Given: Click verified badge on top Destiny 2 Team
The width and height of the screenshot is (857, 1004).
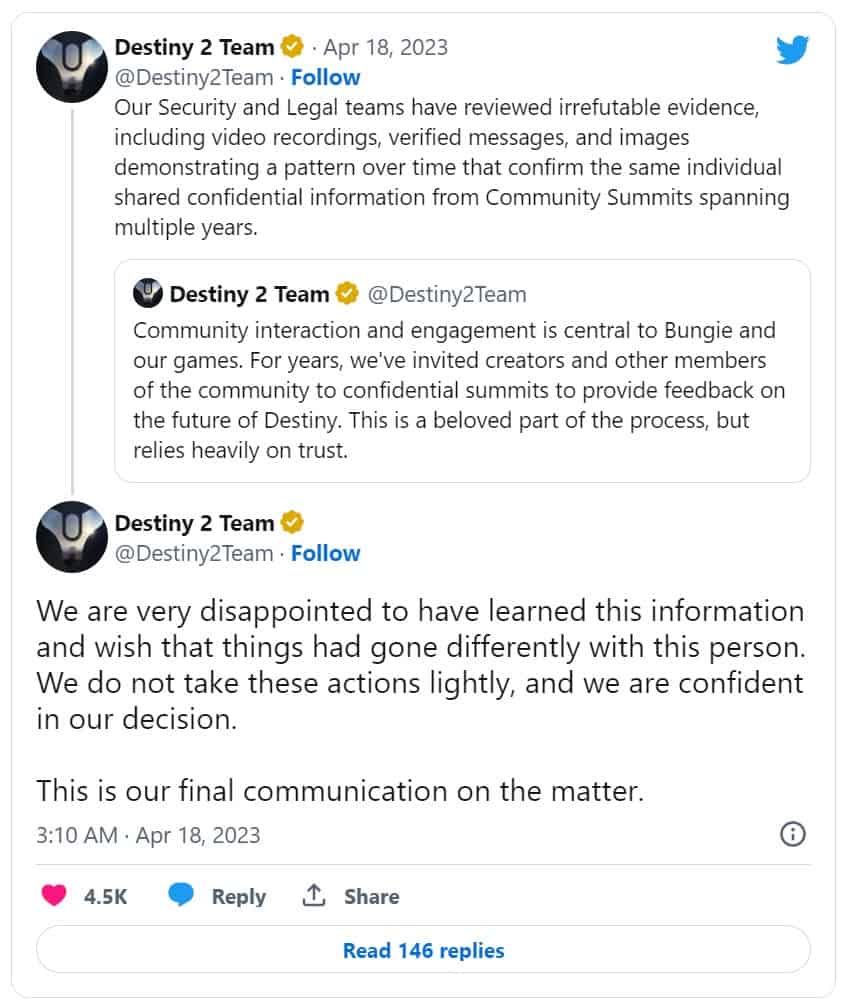Looking at the screenshot, I should coord(293,47).
